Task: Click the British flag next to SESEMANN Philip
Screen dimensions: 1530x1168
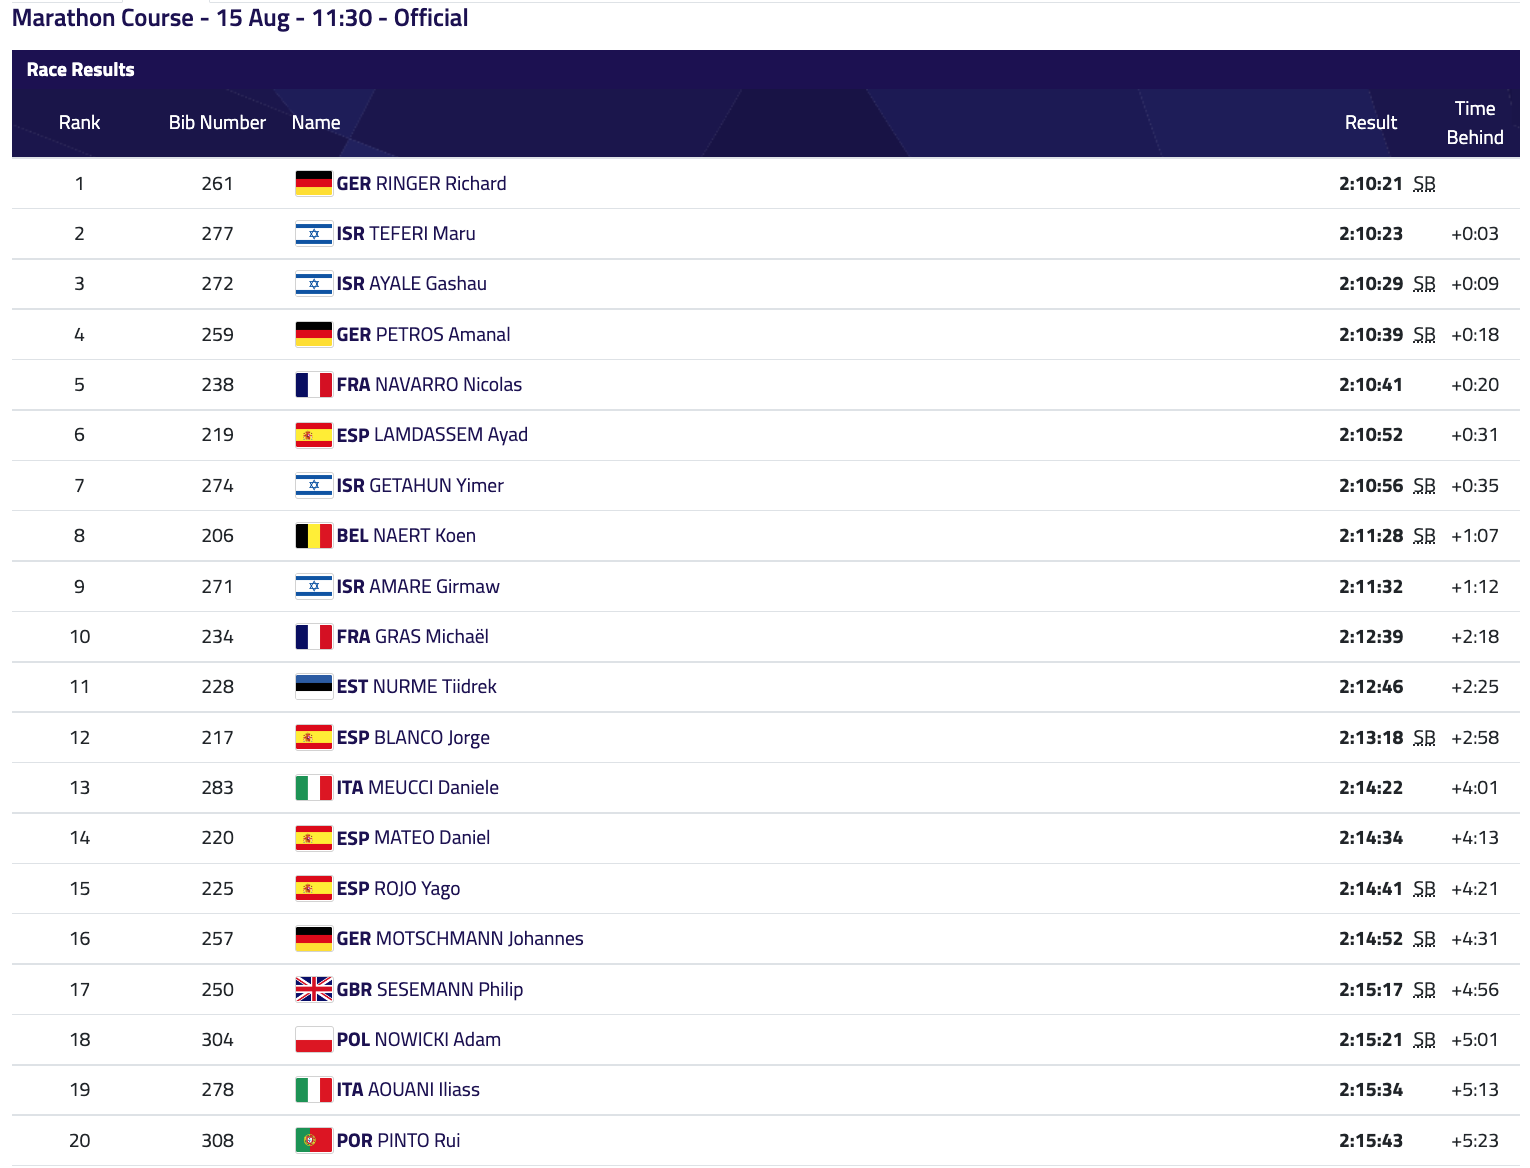Action: point(313,990)
